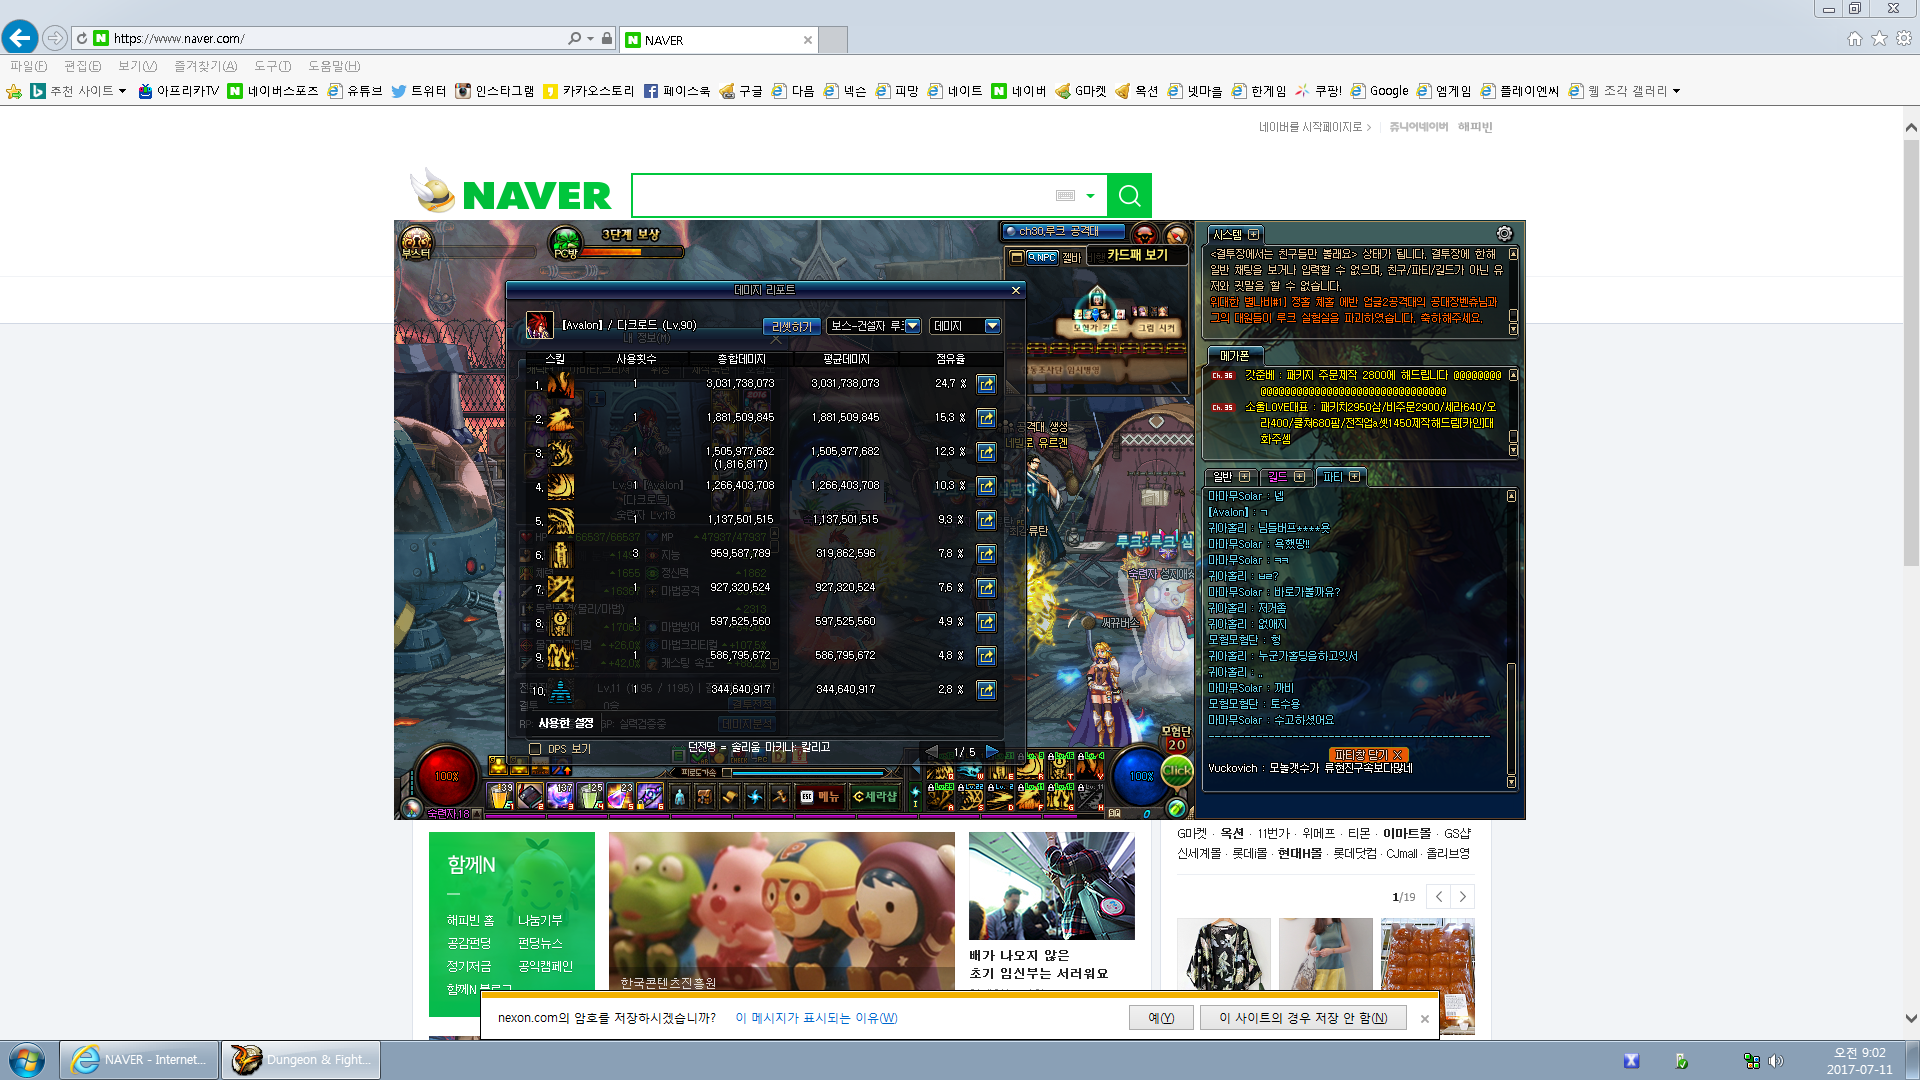Click the 부스터 icon in the game corner

click(416, 242)
